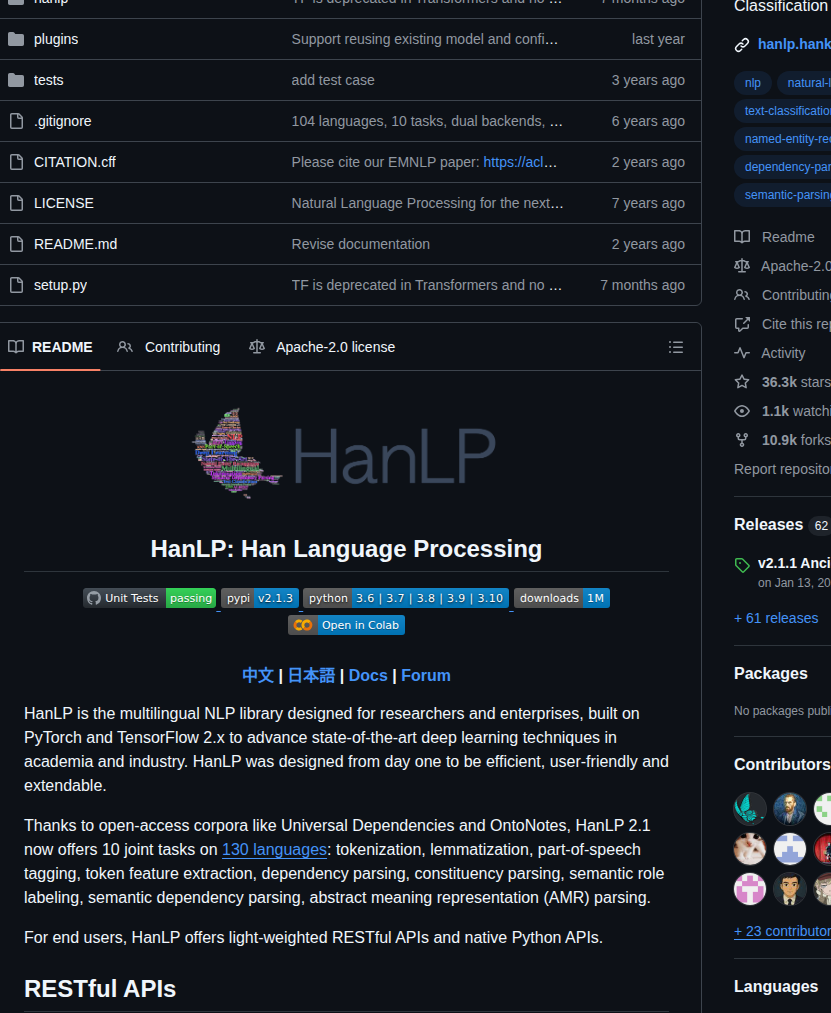Click the v2.1.1 release tag icon
The image size is (831, 1013).
point(742,565)
